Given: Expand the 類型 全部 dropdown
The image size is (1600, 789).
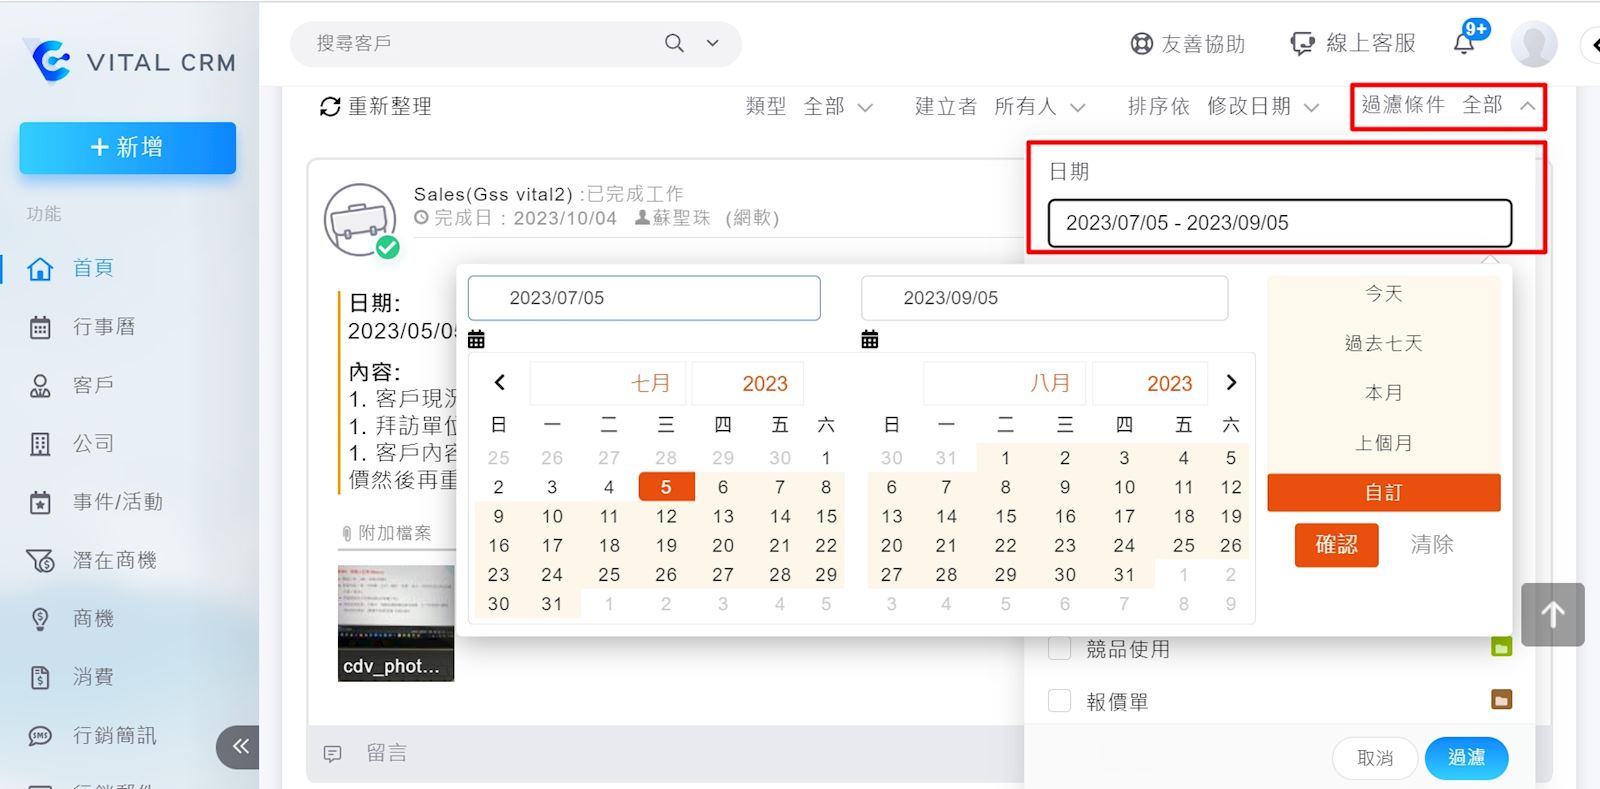Looking at the screenshot, I should point(809,107).
